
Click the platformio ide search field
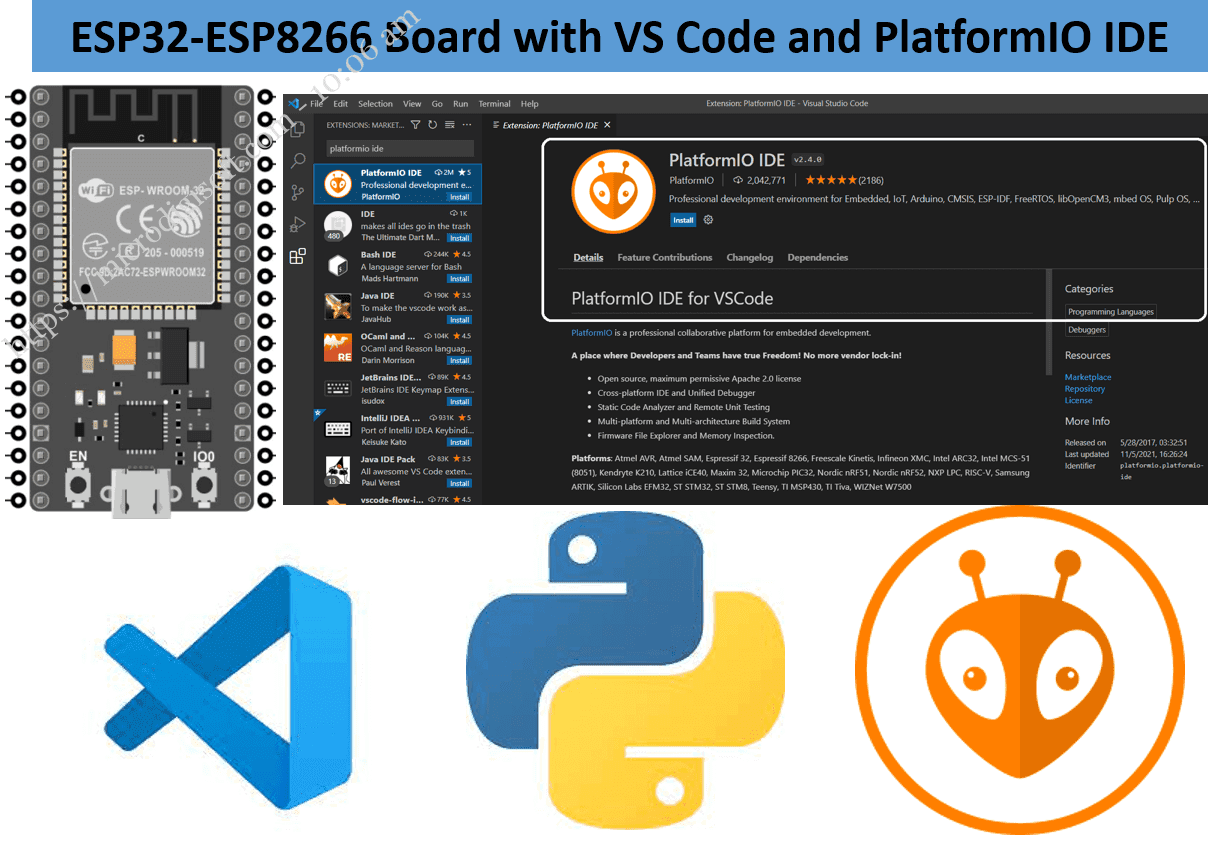[x=398, y=147]
